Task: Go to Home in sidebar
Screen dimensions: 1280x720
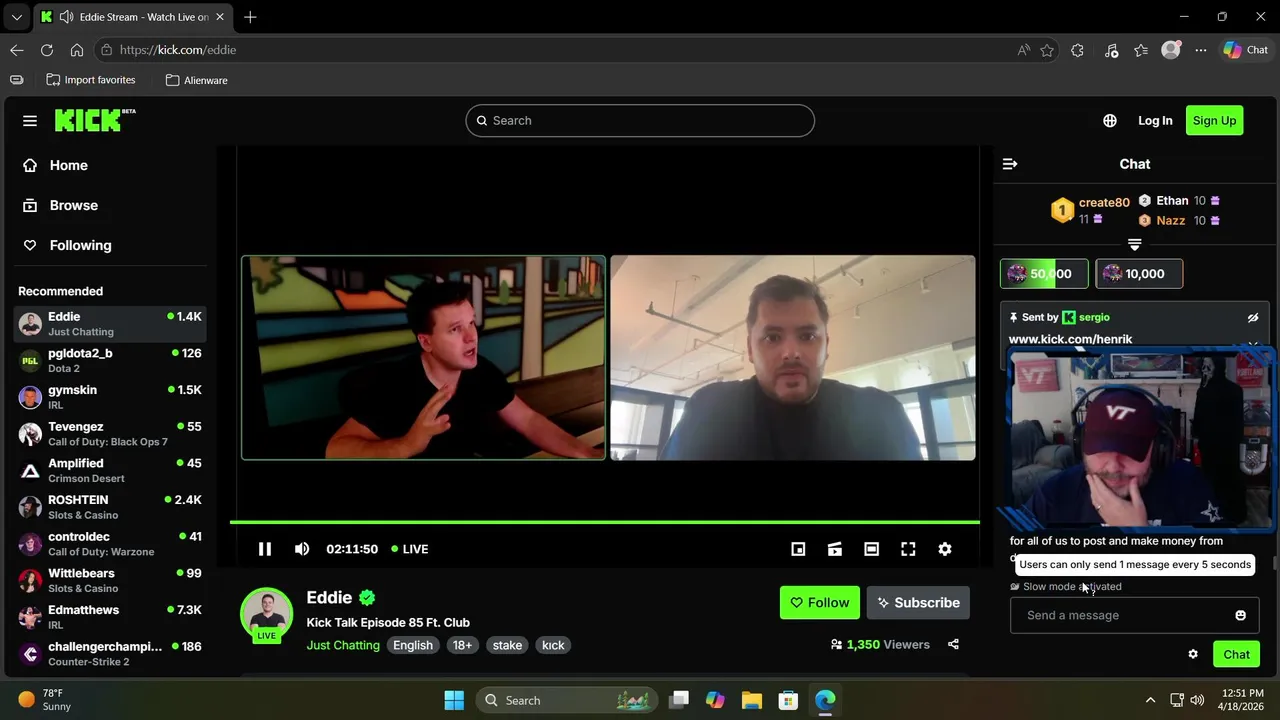Action: [x=110, y=166]
